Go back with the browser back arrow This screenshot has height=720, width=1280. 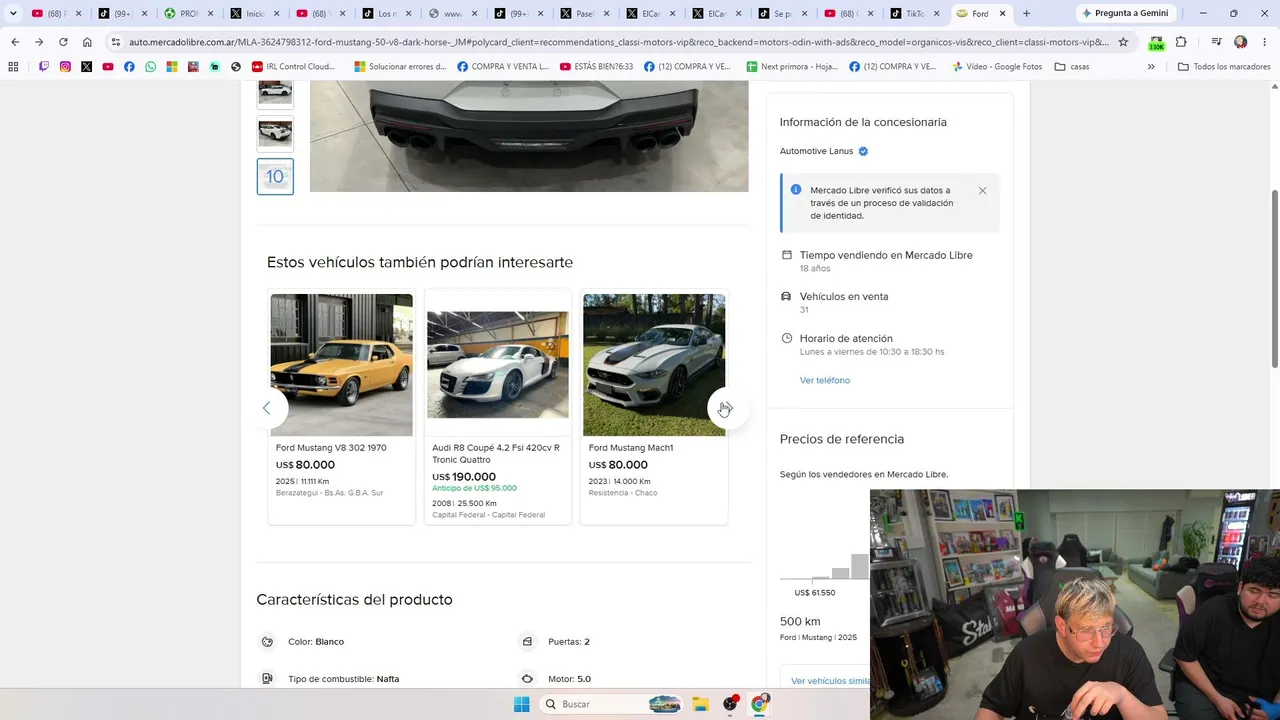[x=15, y=42]
